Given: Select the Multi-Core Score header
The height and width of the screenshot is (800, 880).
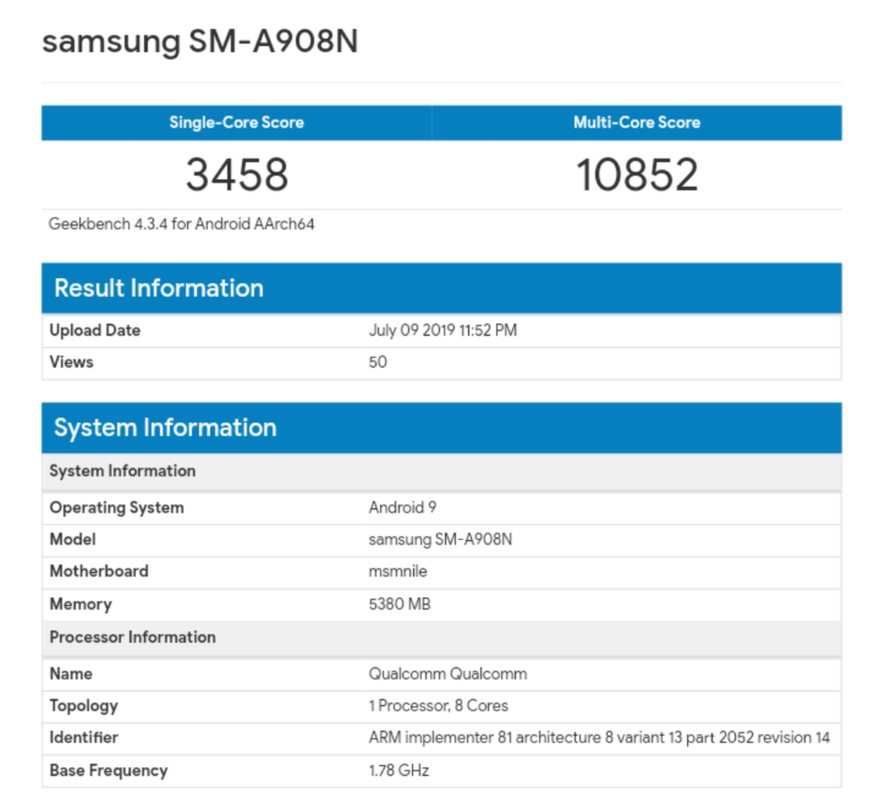Looking at the screenshot, I should (x=636, y=122).
